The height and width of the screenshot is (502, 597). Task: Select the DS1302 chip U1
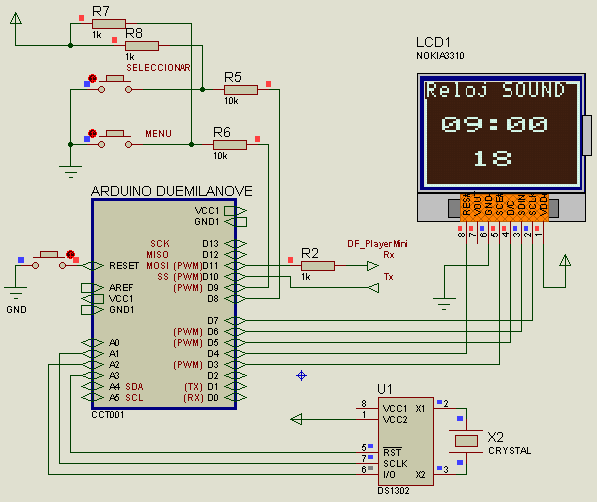point(405,441)
